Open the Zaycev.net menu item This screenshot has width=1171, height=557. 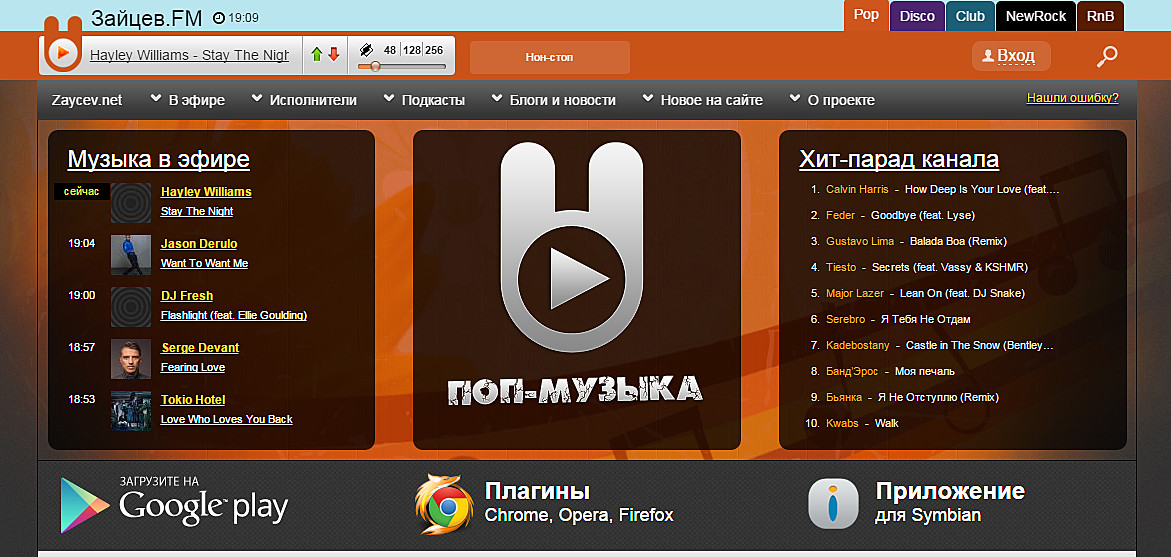(x=87, y=100)
